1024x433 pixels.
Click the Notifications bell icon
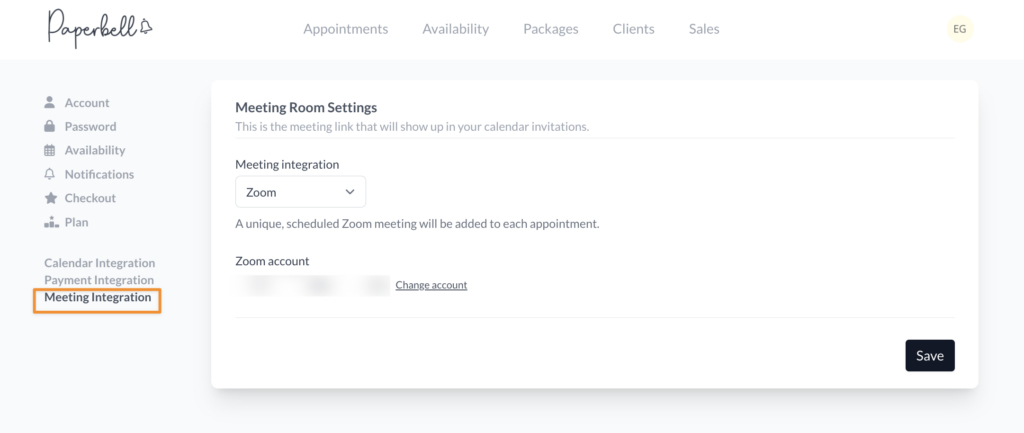point(50,175)
